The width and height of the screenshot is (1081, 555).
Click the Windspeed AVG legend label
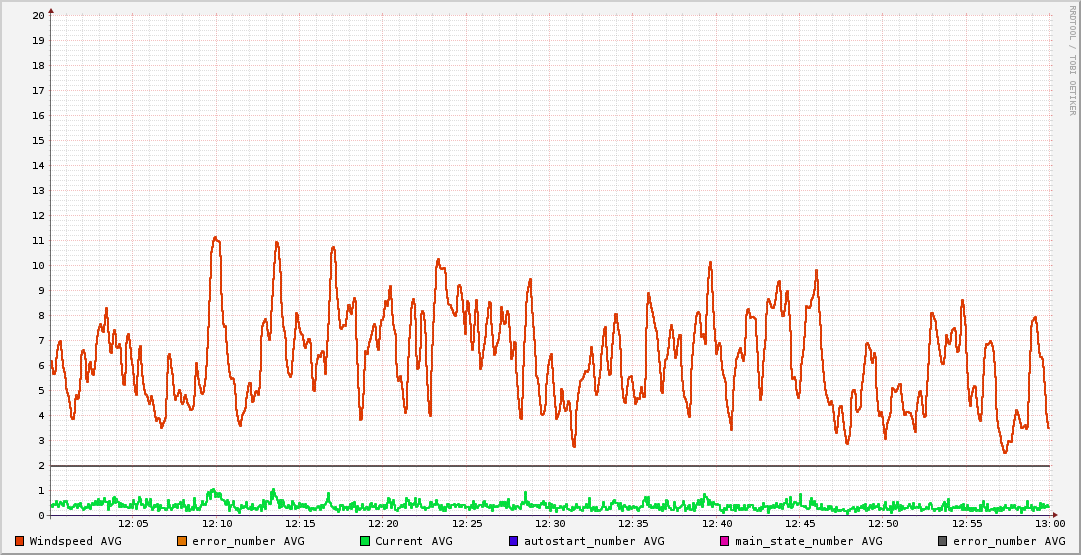(x=75, y=541)
